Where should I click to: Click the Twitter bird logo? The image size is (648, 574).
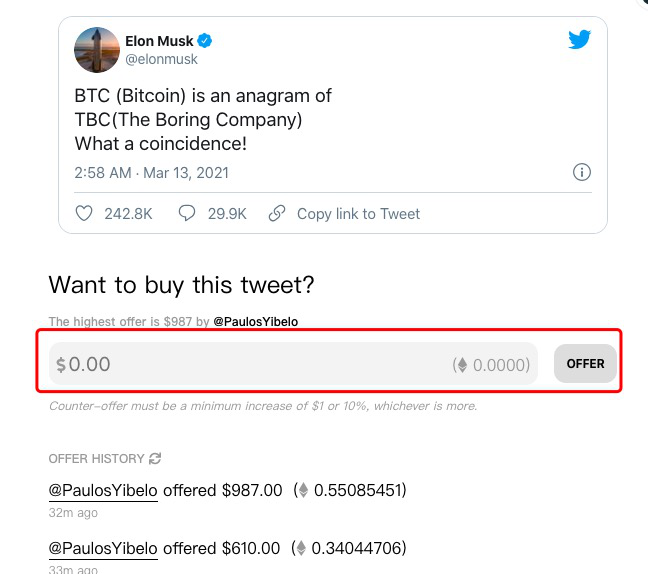(x=579, y=39)
